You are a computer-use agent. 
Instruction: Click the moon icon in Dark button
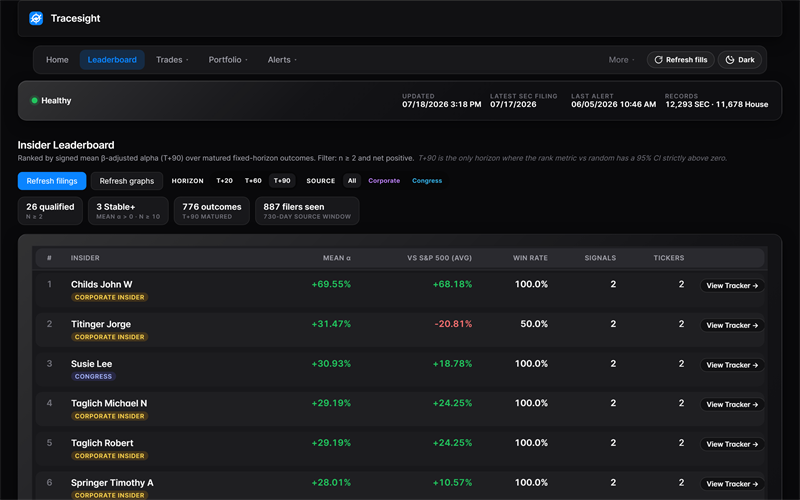[x=730, y=60]
